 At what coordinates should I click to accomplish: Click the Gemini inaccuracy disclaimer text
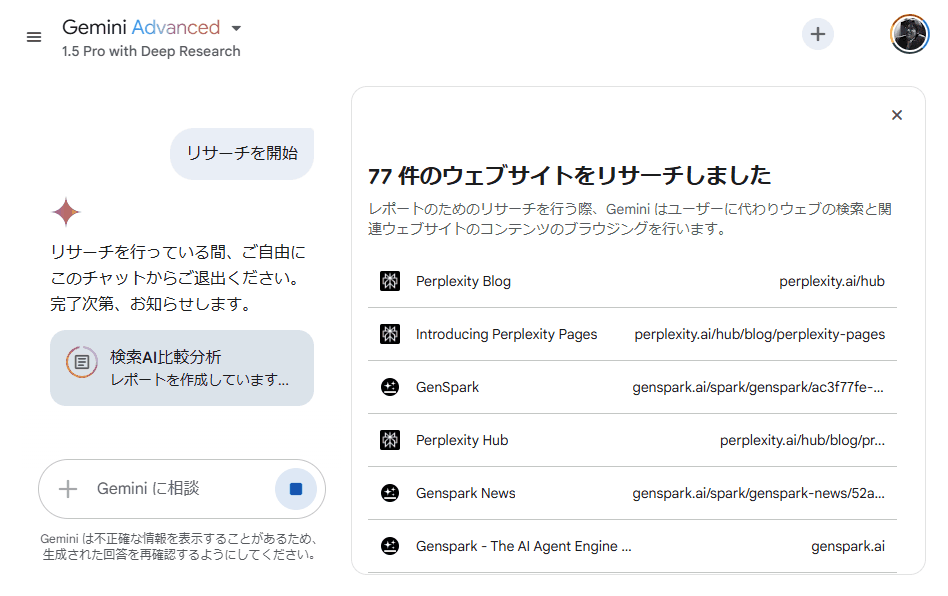(x=179, y=546)
